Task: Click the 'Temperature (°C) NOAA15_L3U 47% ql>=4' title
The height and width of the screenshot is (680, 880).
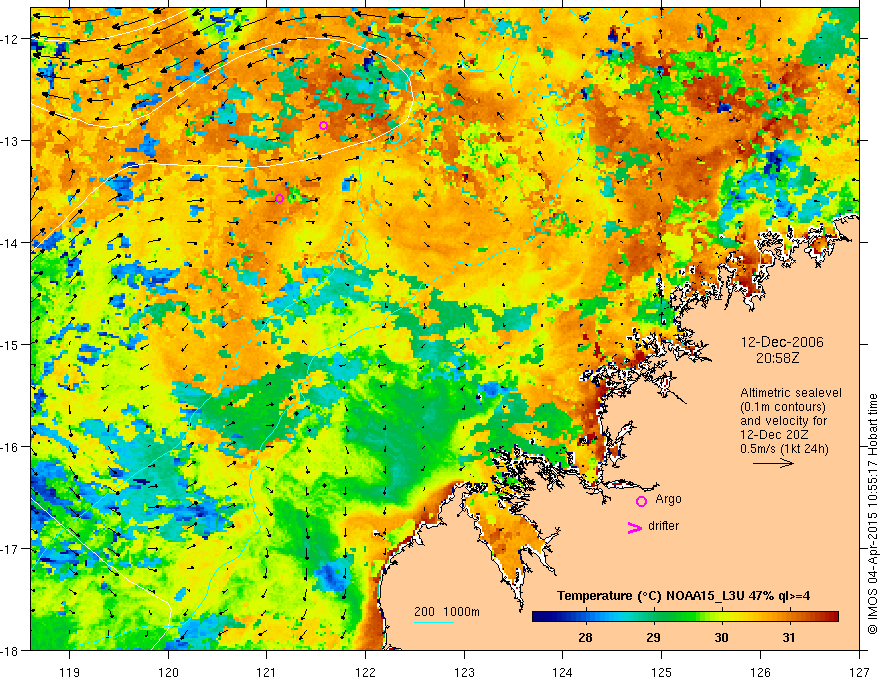Action: (x=683, y=596)
